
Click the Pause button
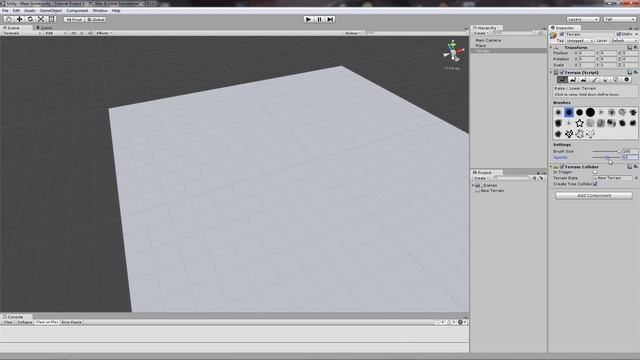pyautogui.click(x=319, y=19)
